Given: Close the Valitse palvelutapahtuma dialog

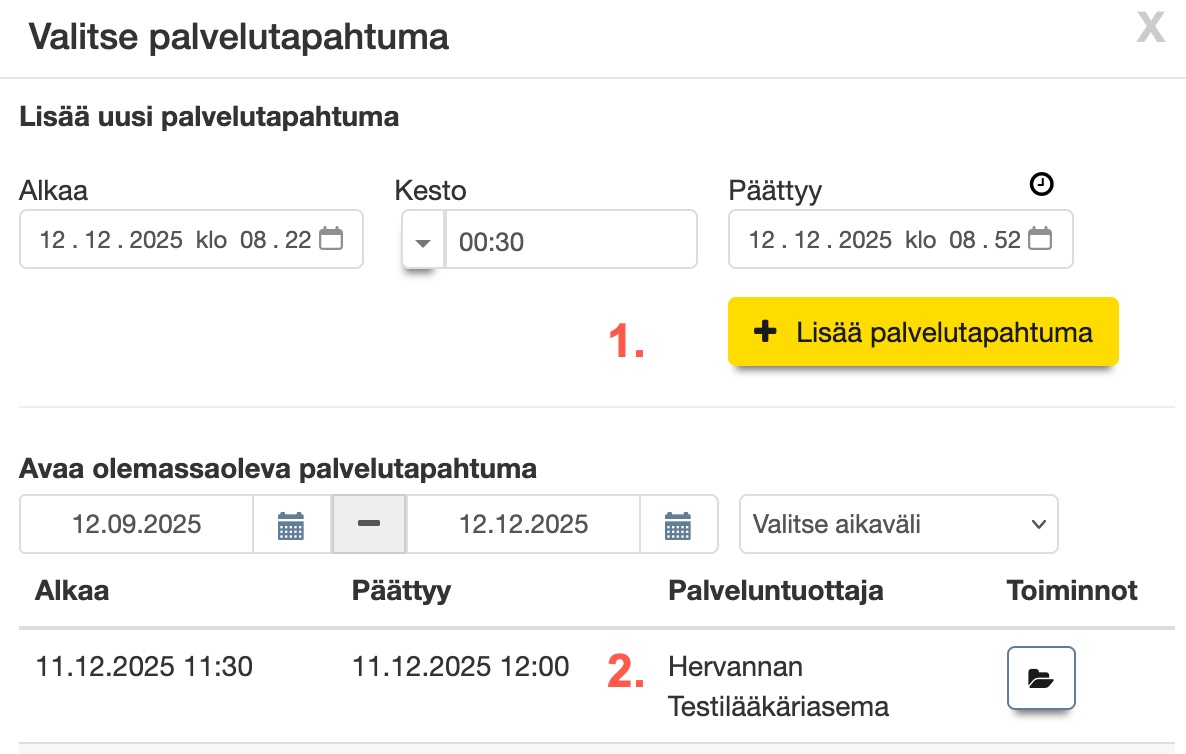Looking at the screenshot, I should [x=1150, y=29].
